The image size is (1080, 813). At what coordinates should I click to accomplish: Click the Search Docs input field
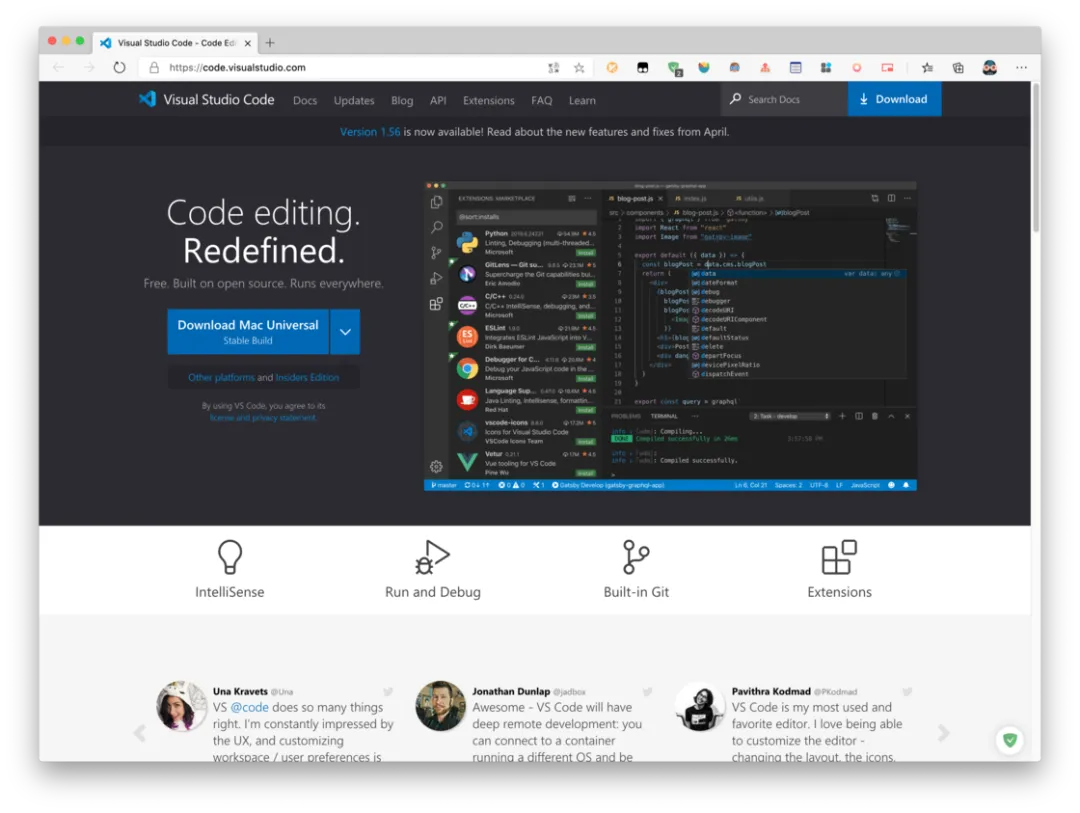(x=784, y=99)
